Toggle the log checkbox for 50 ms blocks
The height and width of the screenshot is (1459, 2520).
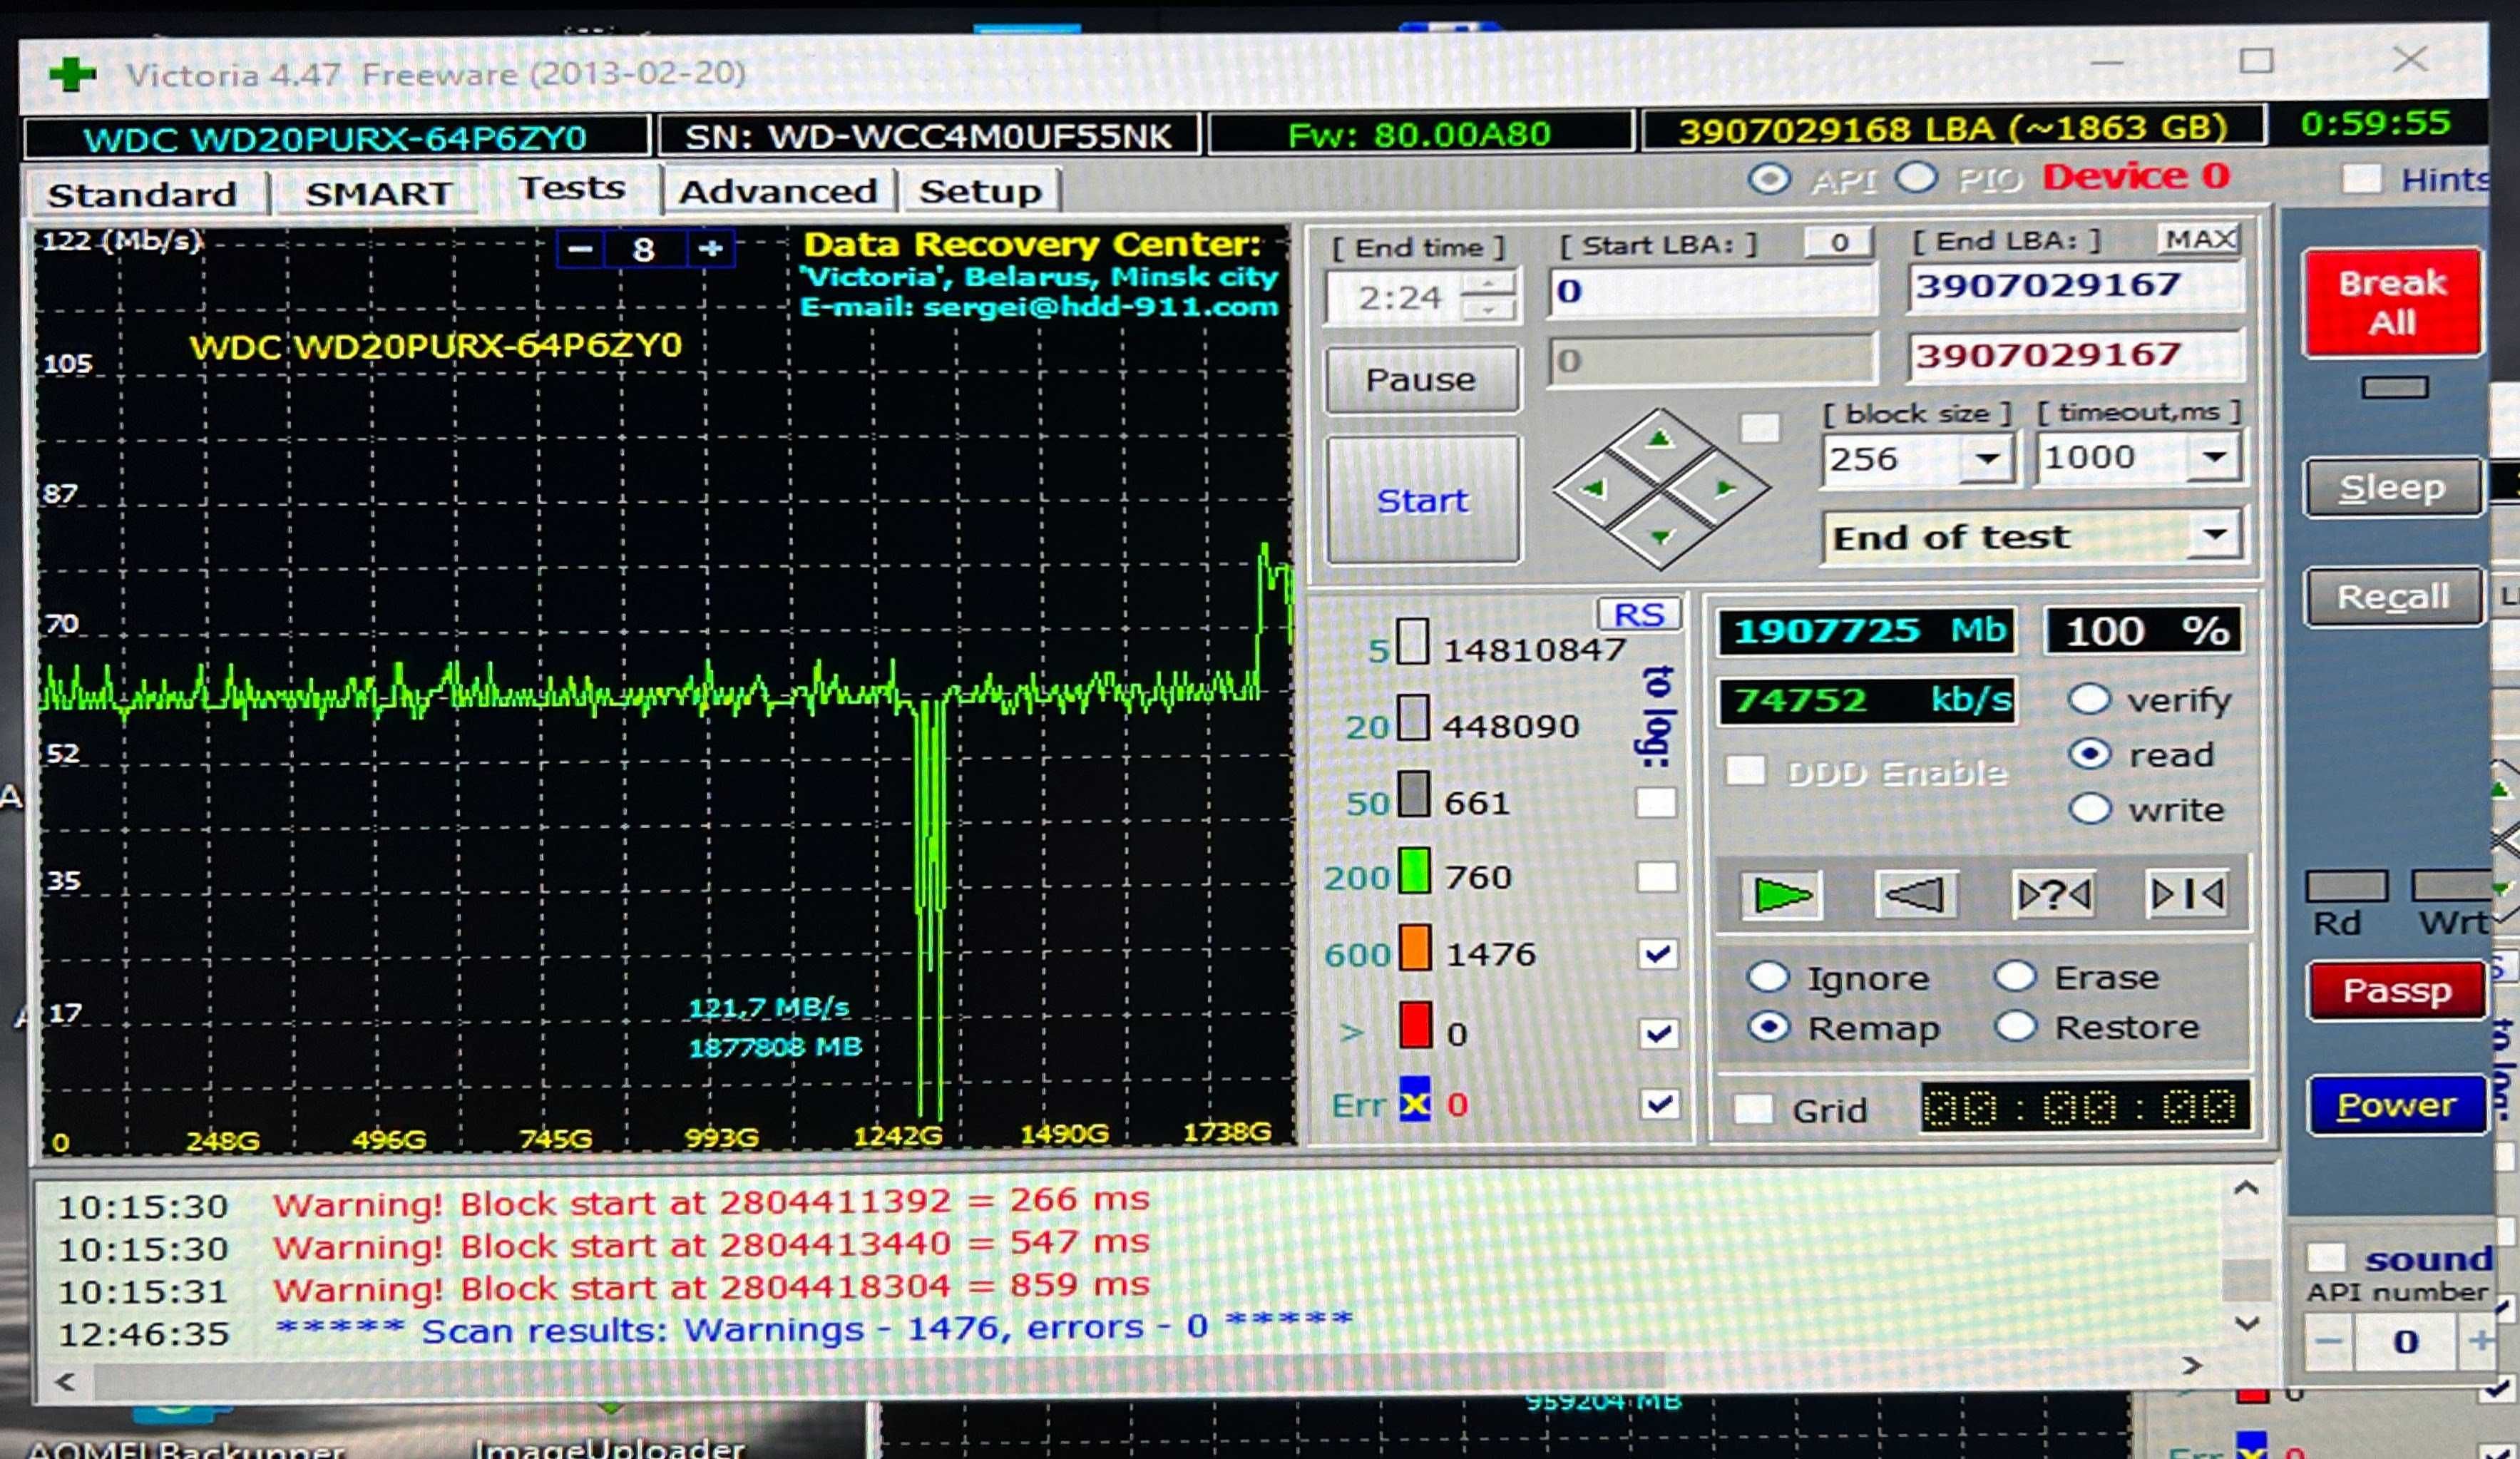[1656, 802]
